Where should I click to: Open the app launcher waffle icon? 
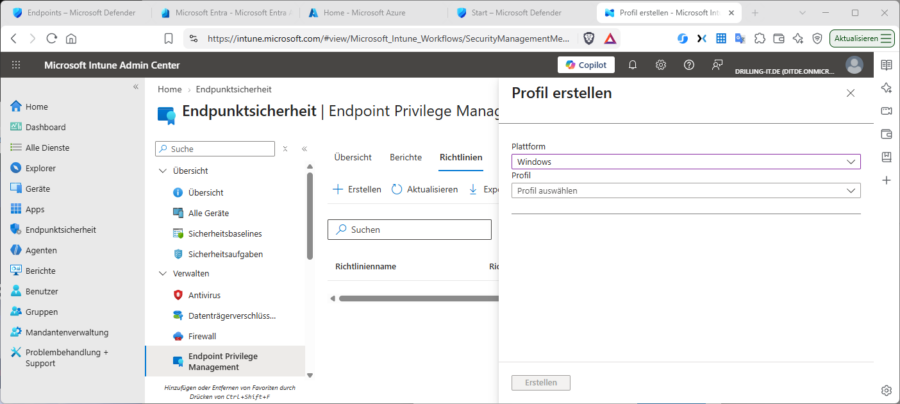[16, 65]
